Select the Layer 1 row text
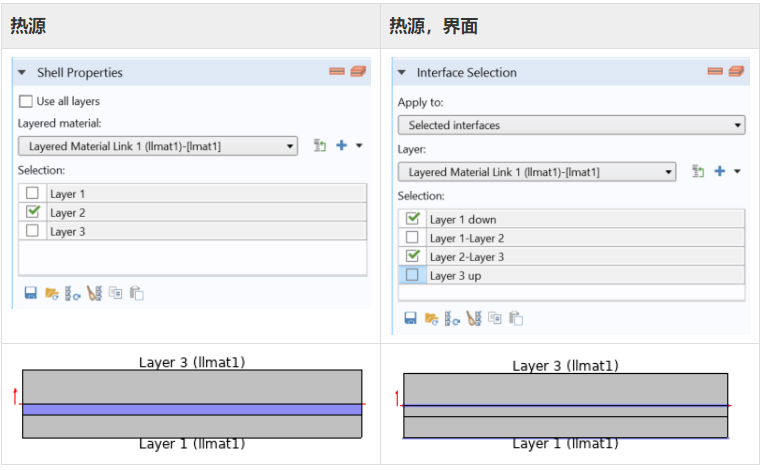Viewport: 765px width, 470px height. tap(67, 194)
